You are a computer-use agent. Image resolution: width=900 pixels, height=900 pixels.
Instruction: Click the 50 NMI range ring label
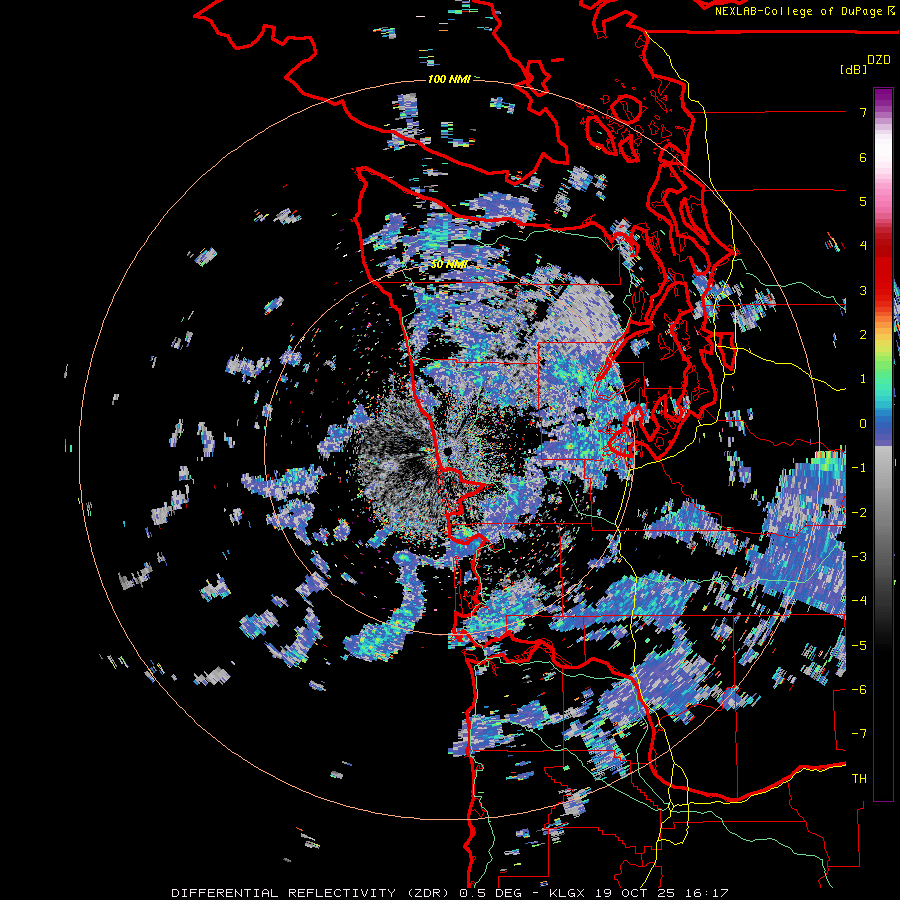(449, 264)
